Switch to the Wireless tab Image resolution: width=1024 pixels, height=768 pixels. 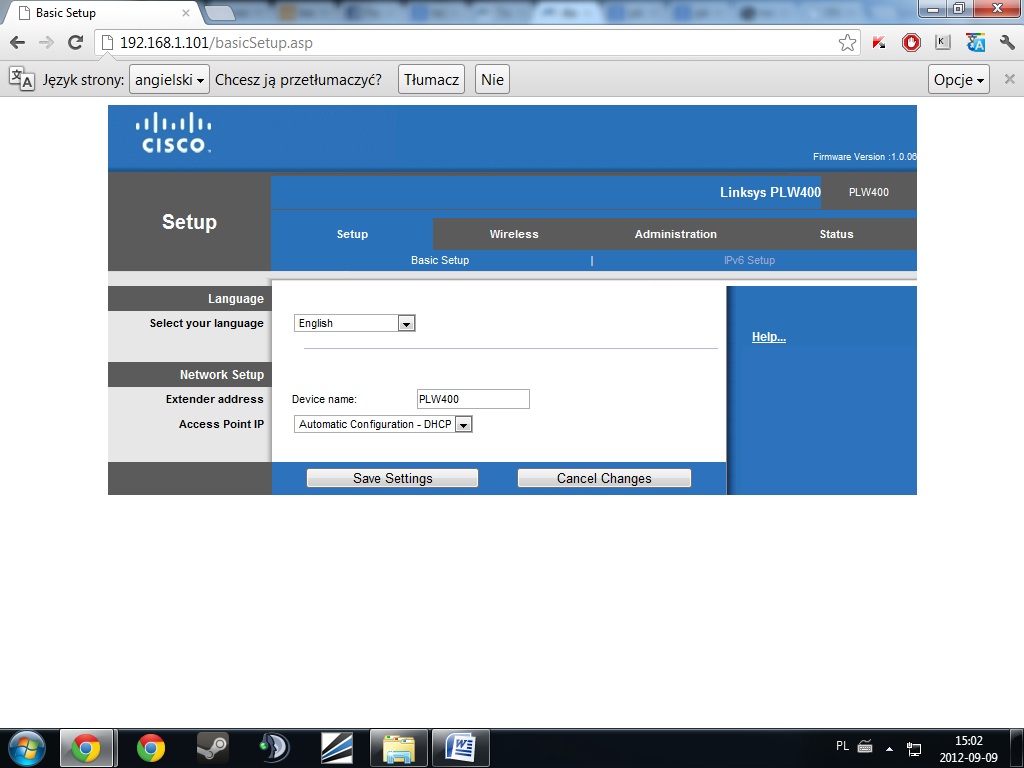pos(514,234)
